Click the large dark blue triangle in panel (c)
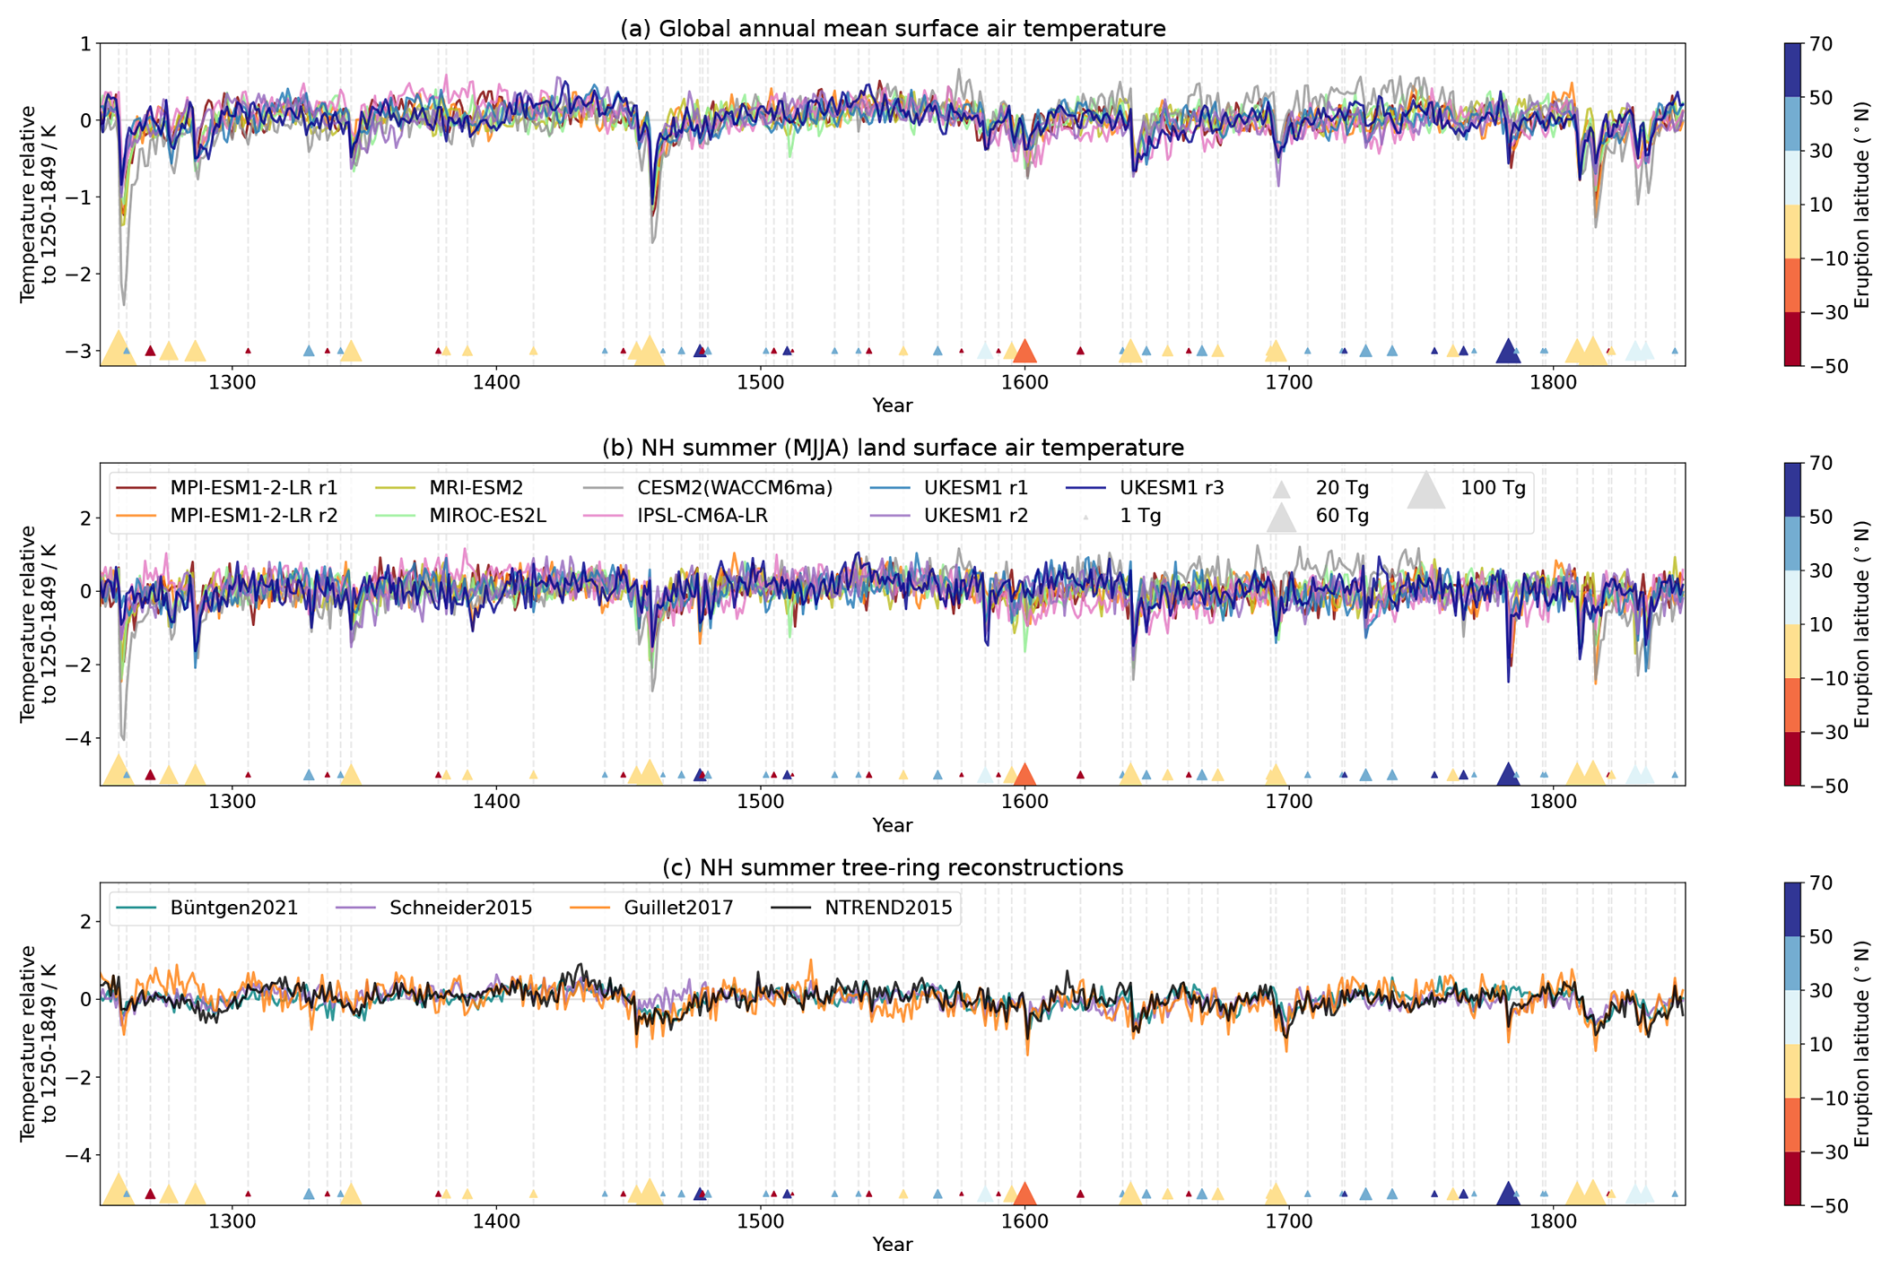The image size is (1892, 1270). 1508,1194
